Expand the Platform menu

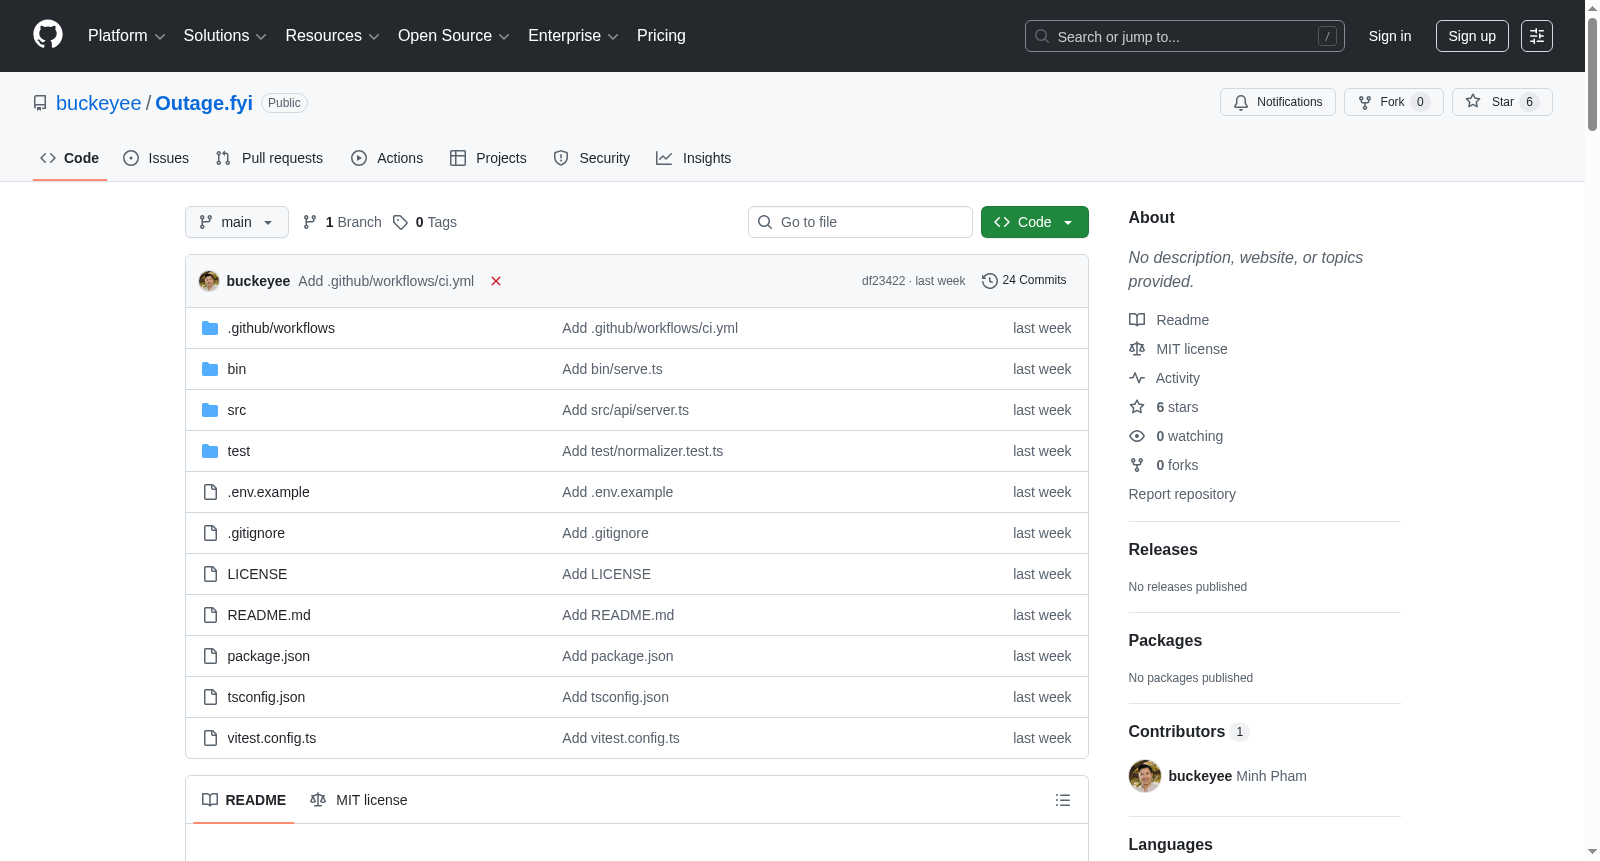point(126,36)
